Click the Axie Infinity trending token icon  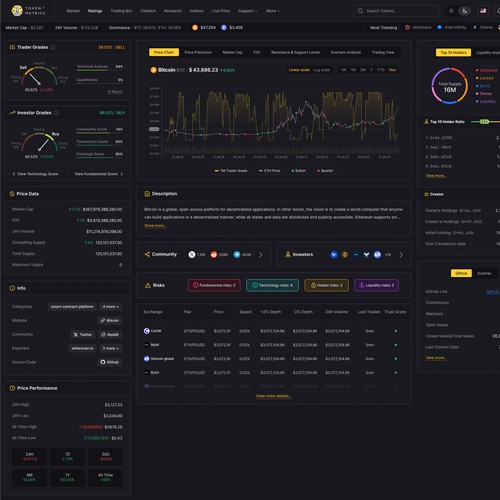439,27
